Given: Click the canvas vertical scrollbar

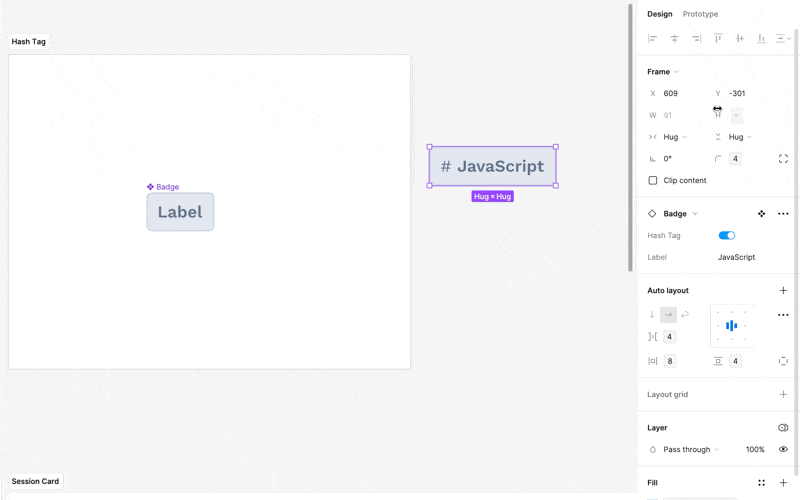Looking at the screenshot, I should tap(631, 138).
